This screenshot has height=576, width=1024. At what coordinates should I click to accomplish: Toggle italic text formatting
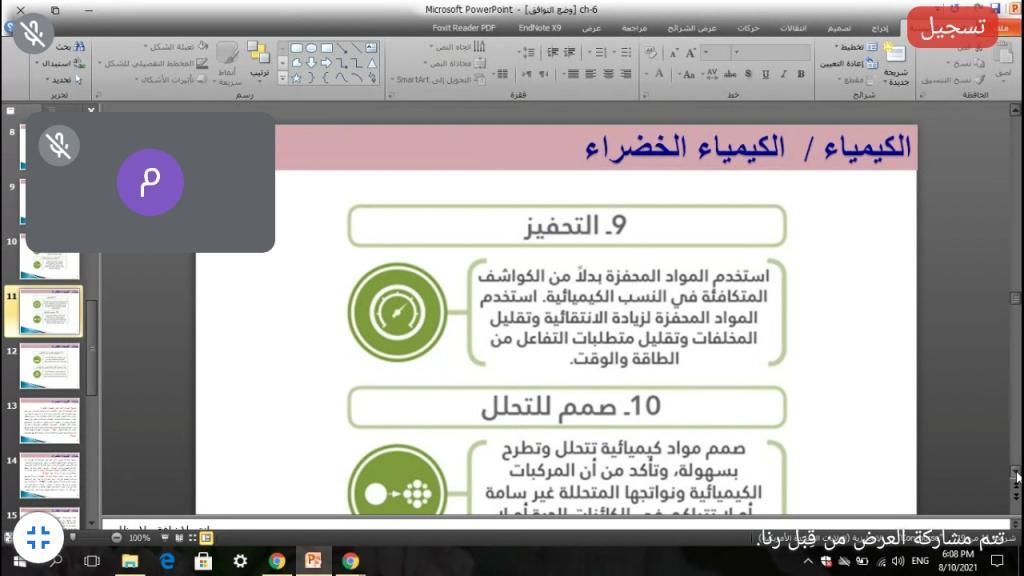pos(781,73)
